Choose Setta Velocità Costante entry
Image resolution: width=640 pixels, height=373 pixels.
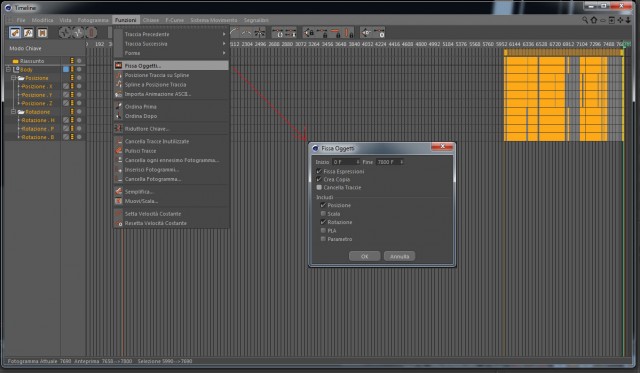click(x=171, y=213)
